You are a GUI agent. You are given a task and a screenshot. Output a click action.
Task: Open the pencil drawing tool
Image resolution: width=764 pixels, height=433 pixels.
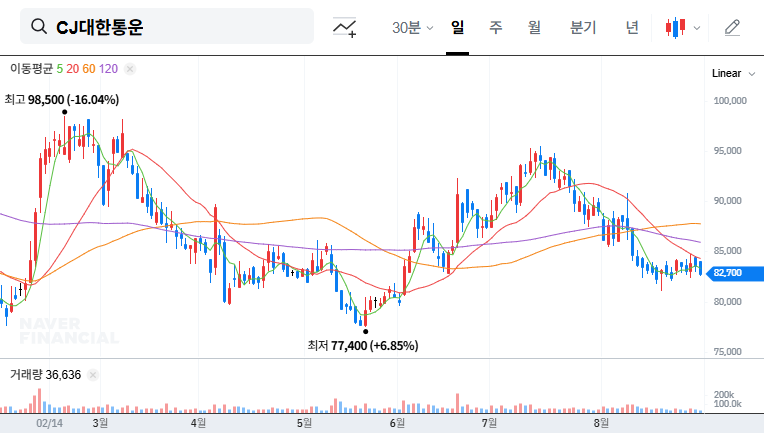pyautogui.click(x=732, y=27)
